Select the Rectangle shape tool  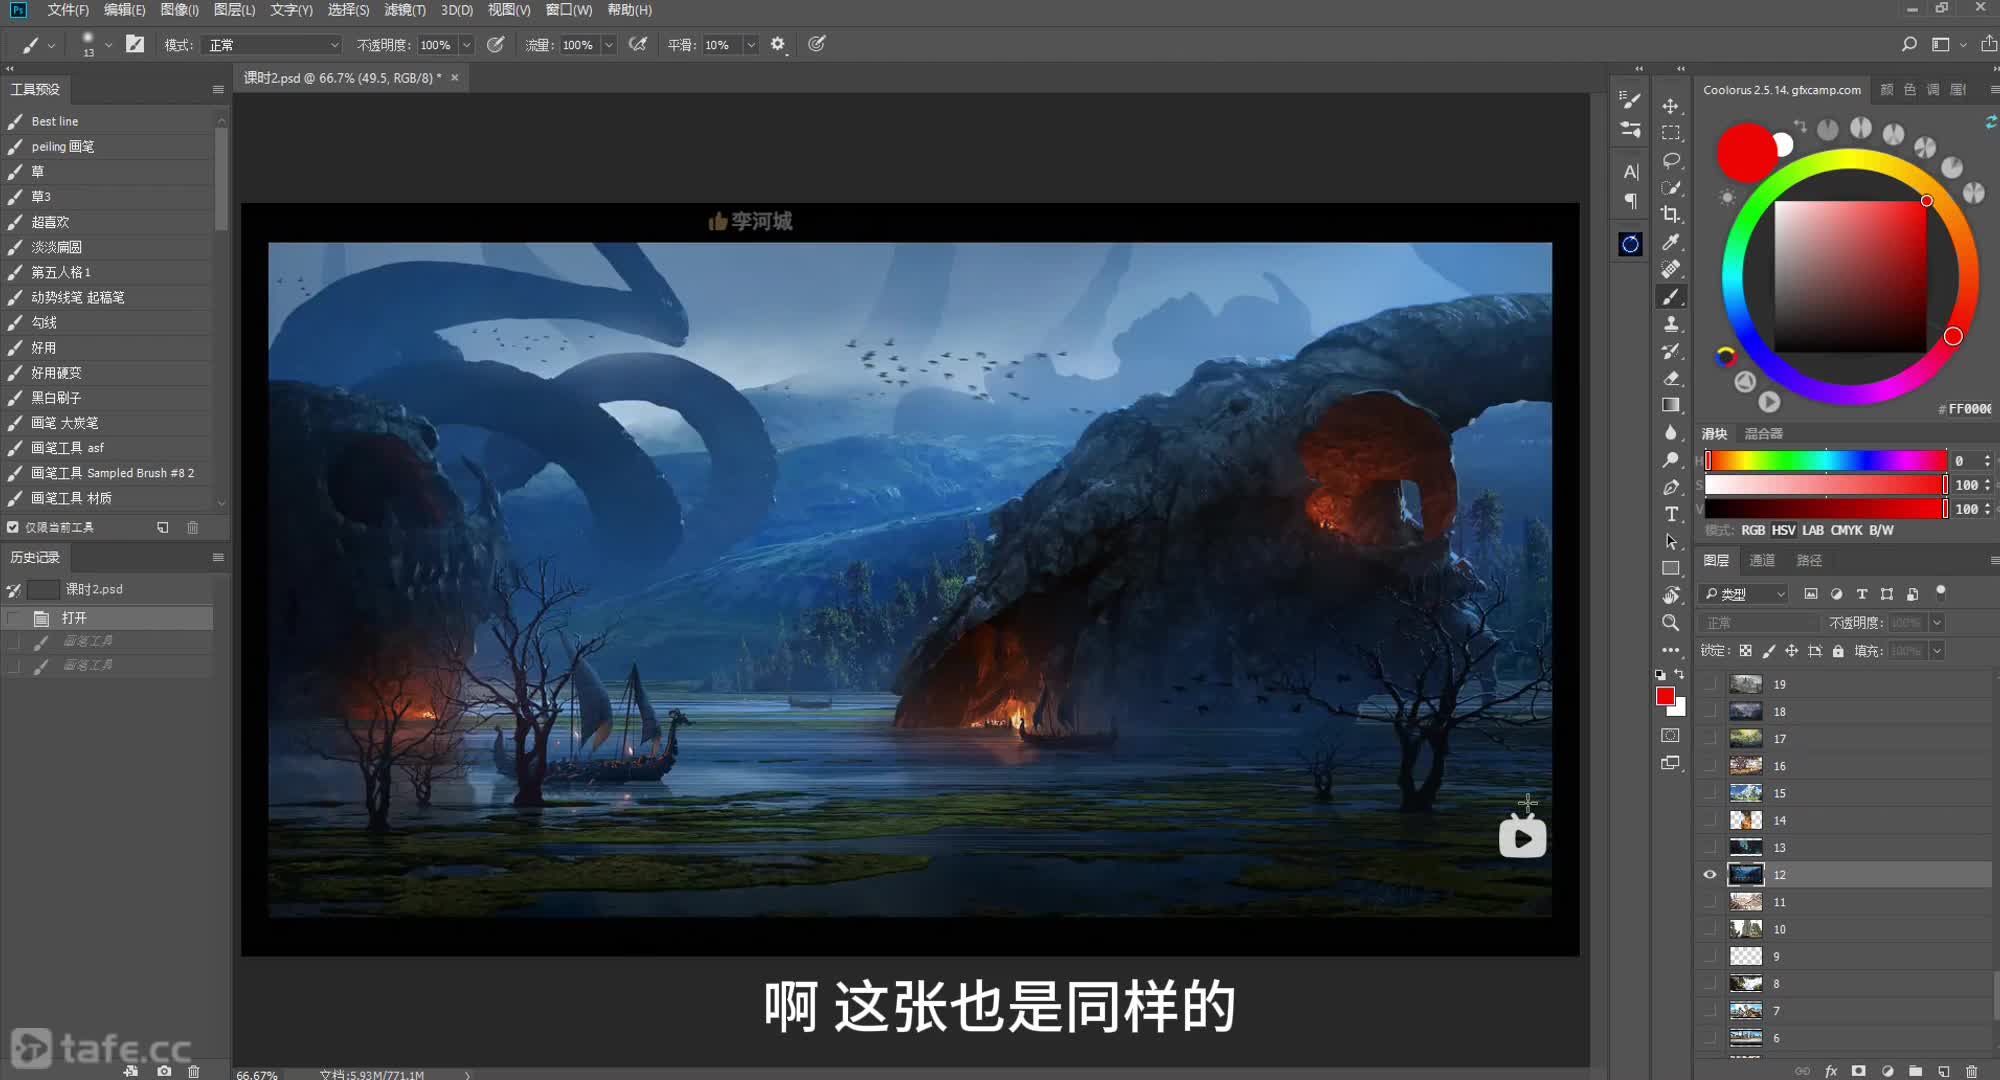[1670, 568]
